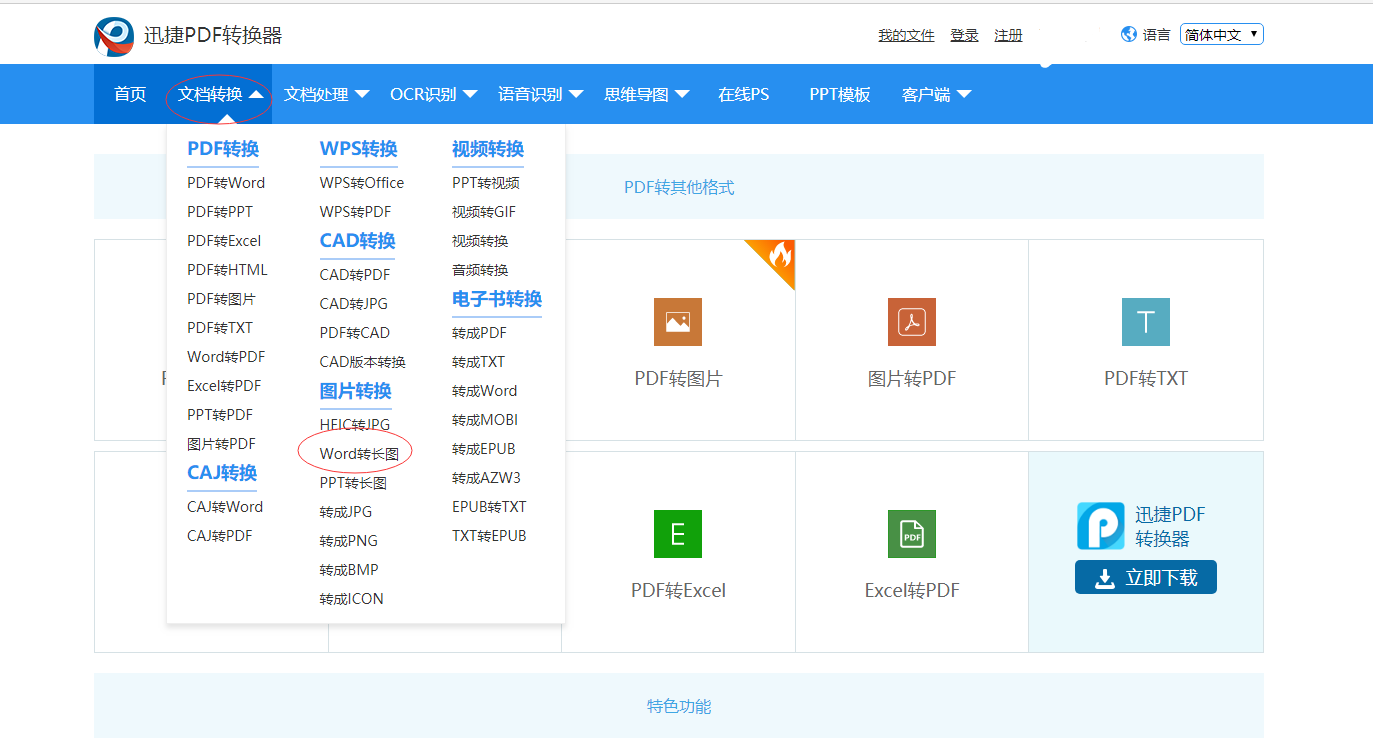
Task: Open the 简体中文 language dropdown
Action: point(1222,34)
